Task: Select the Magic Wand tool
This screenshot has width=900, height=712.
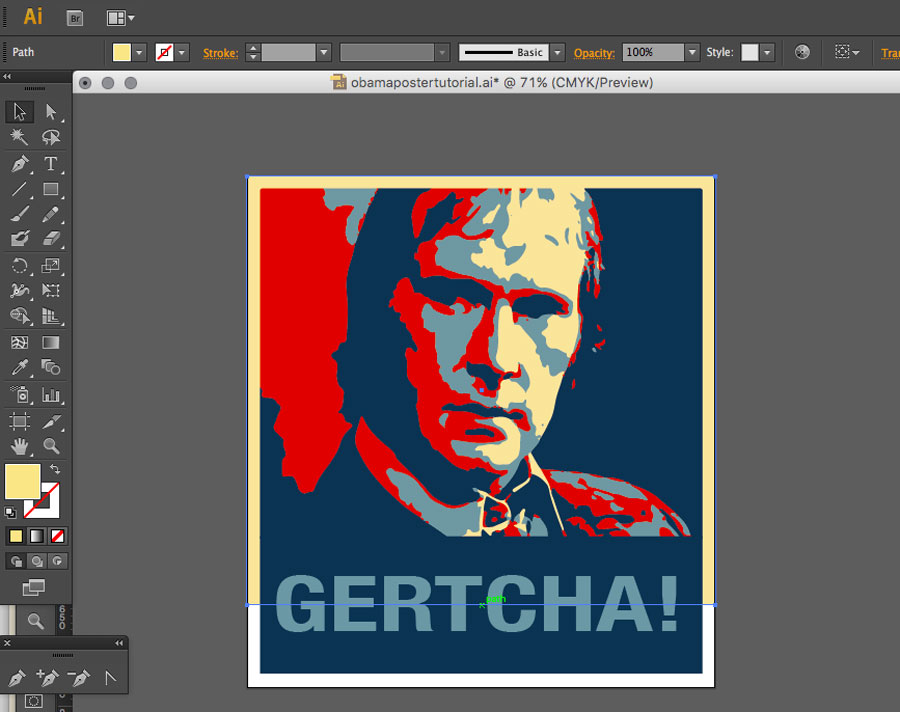Action: point(20,137)
